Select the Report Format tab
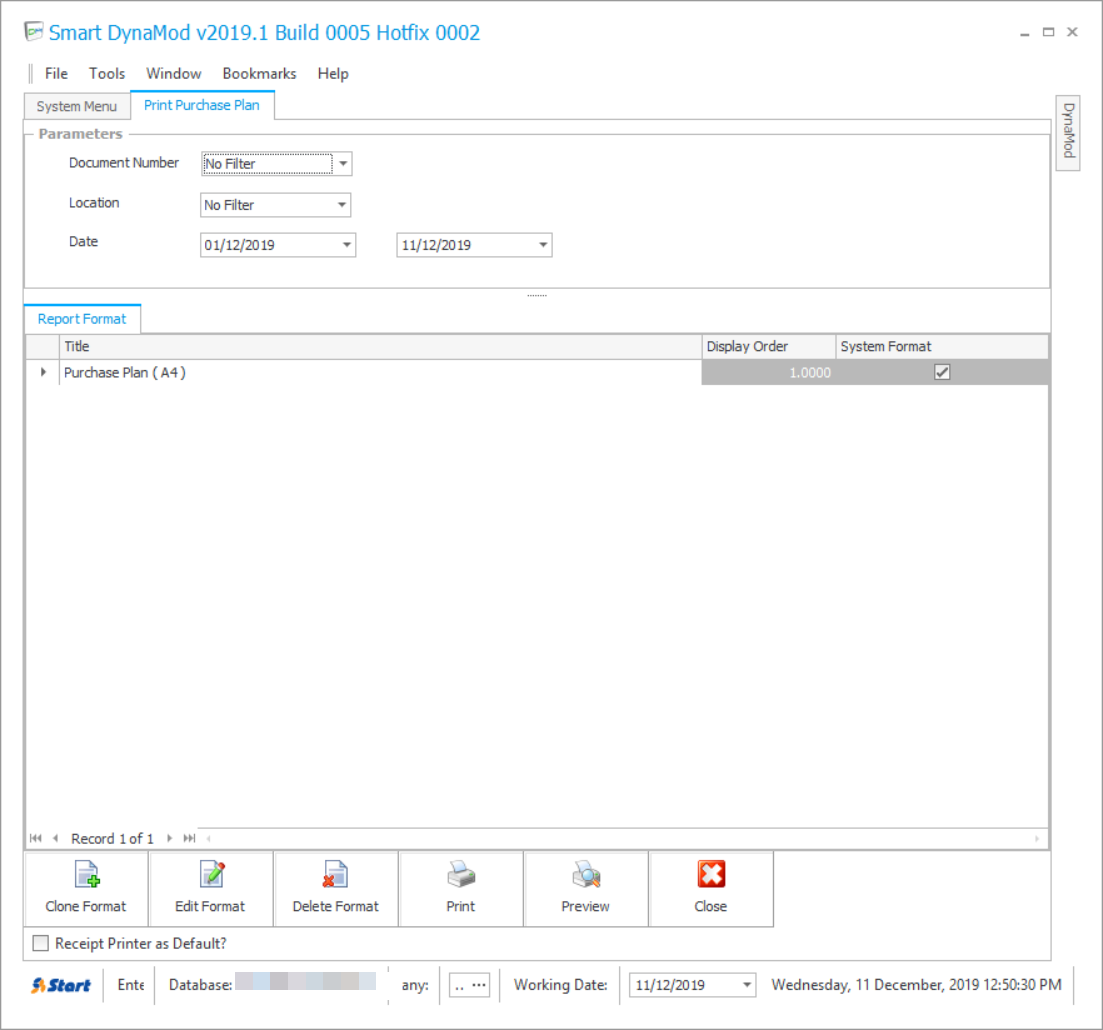This screenshot has height=1030, width=1103. point(82,319)
